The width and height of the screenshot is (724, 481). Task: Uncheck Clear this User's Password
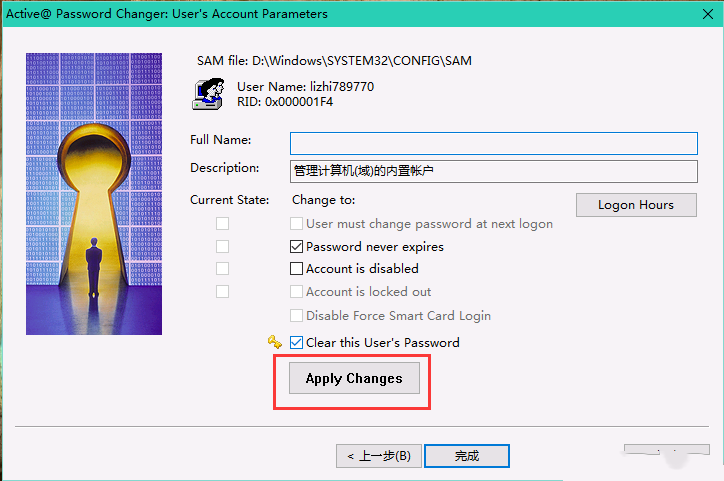pyautogui.click(x=296, y=343)
